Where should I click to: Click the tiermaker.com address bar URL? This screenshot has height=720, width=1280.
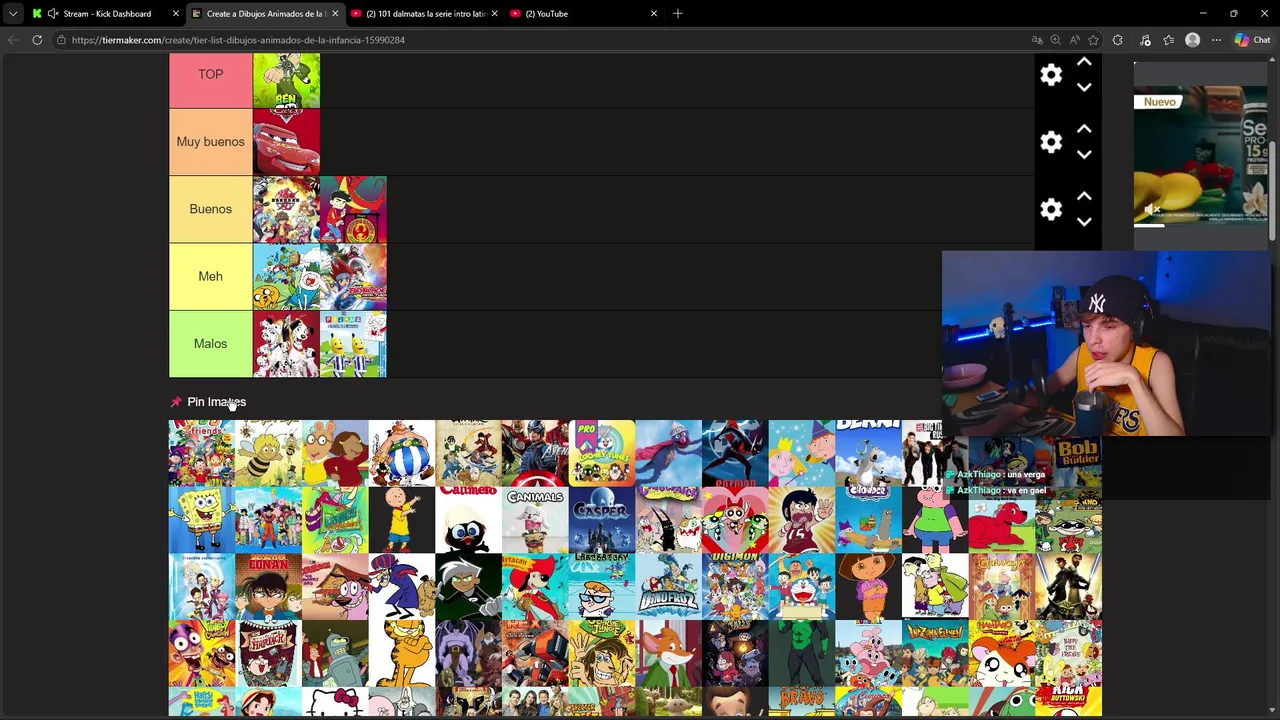coord(238,40)
